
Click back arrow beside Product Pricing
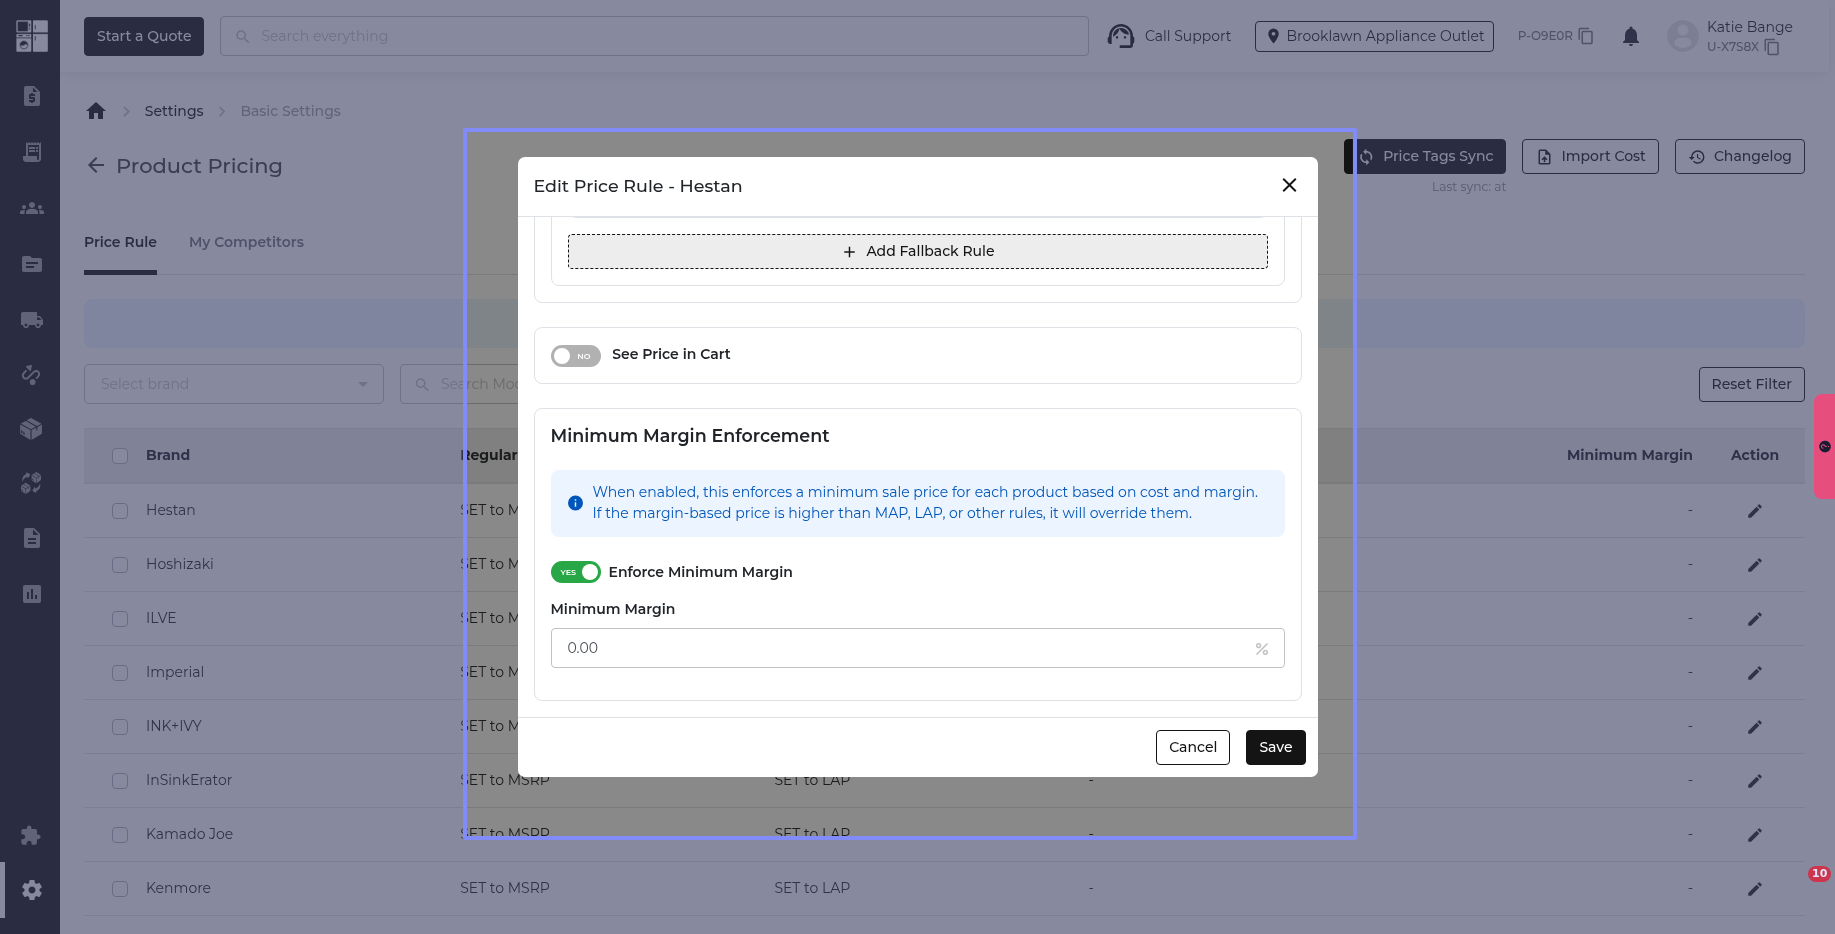coord(96,166)
